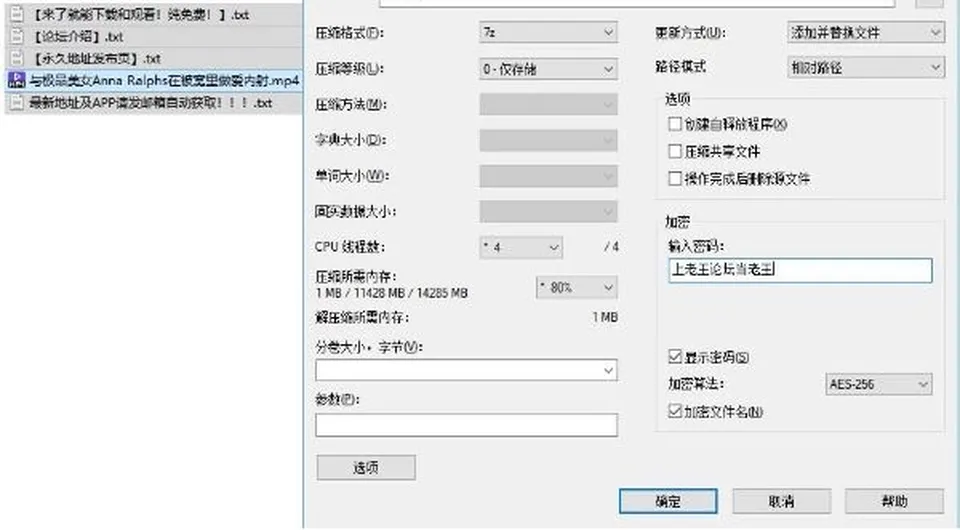Toggle the 加密文件名 checkbox

pyautogui.click(x=675, y=411)
